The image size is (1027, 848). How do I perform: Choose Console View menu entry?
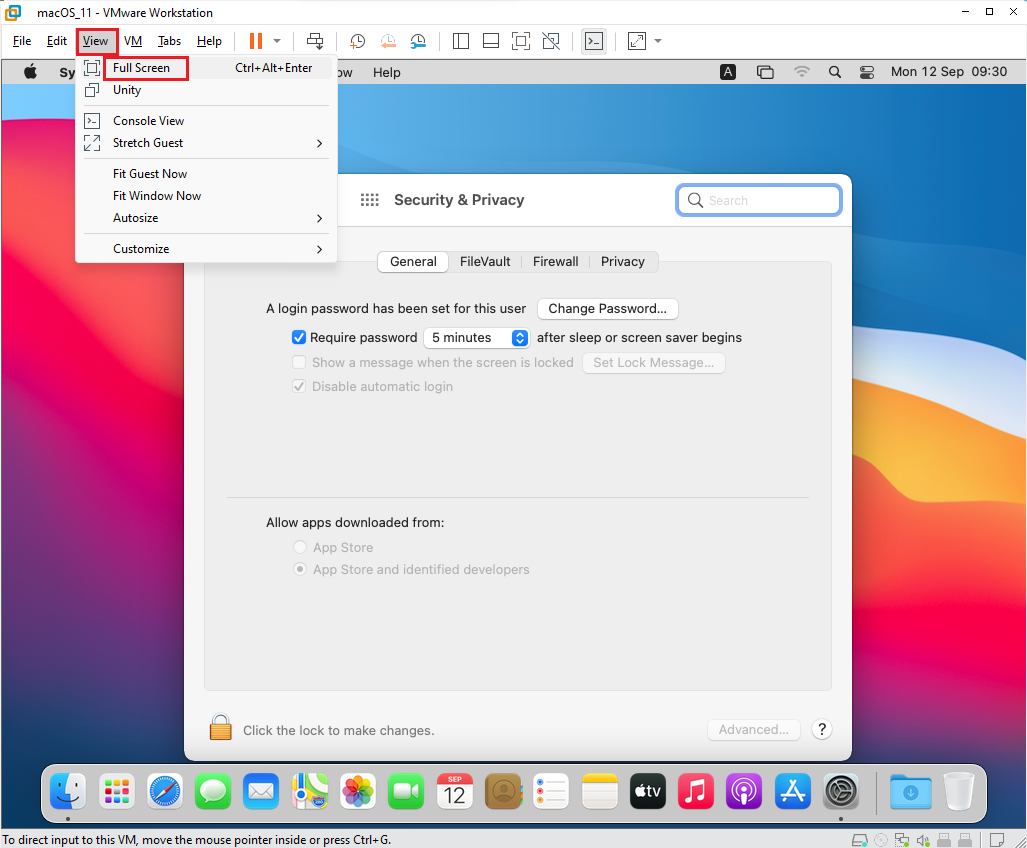204,121
